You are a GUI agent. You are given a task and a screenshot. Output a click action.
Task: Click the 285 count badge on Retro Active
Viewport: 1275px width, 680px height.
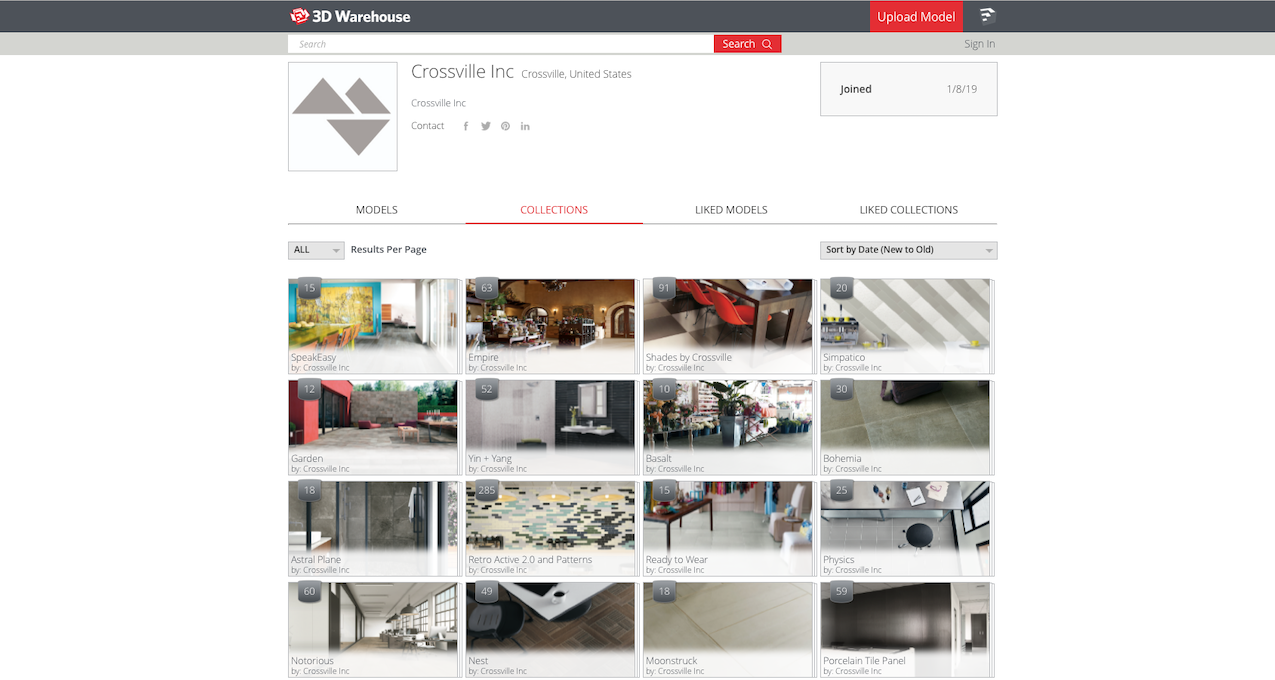pos(487,491)
